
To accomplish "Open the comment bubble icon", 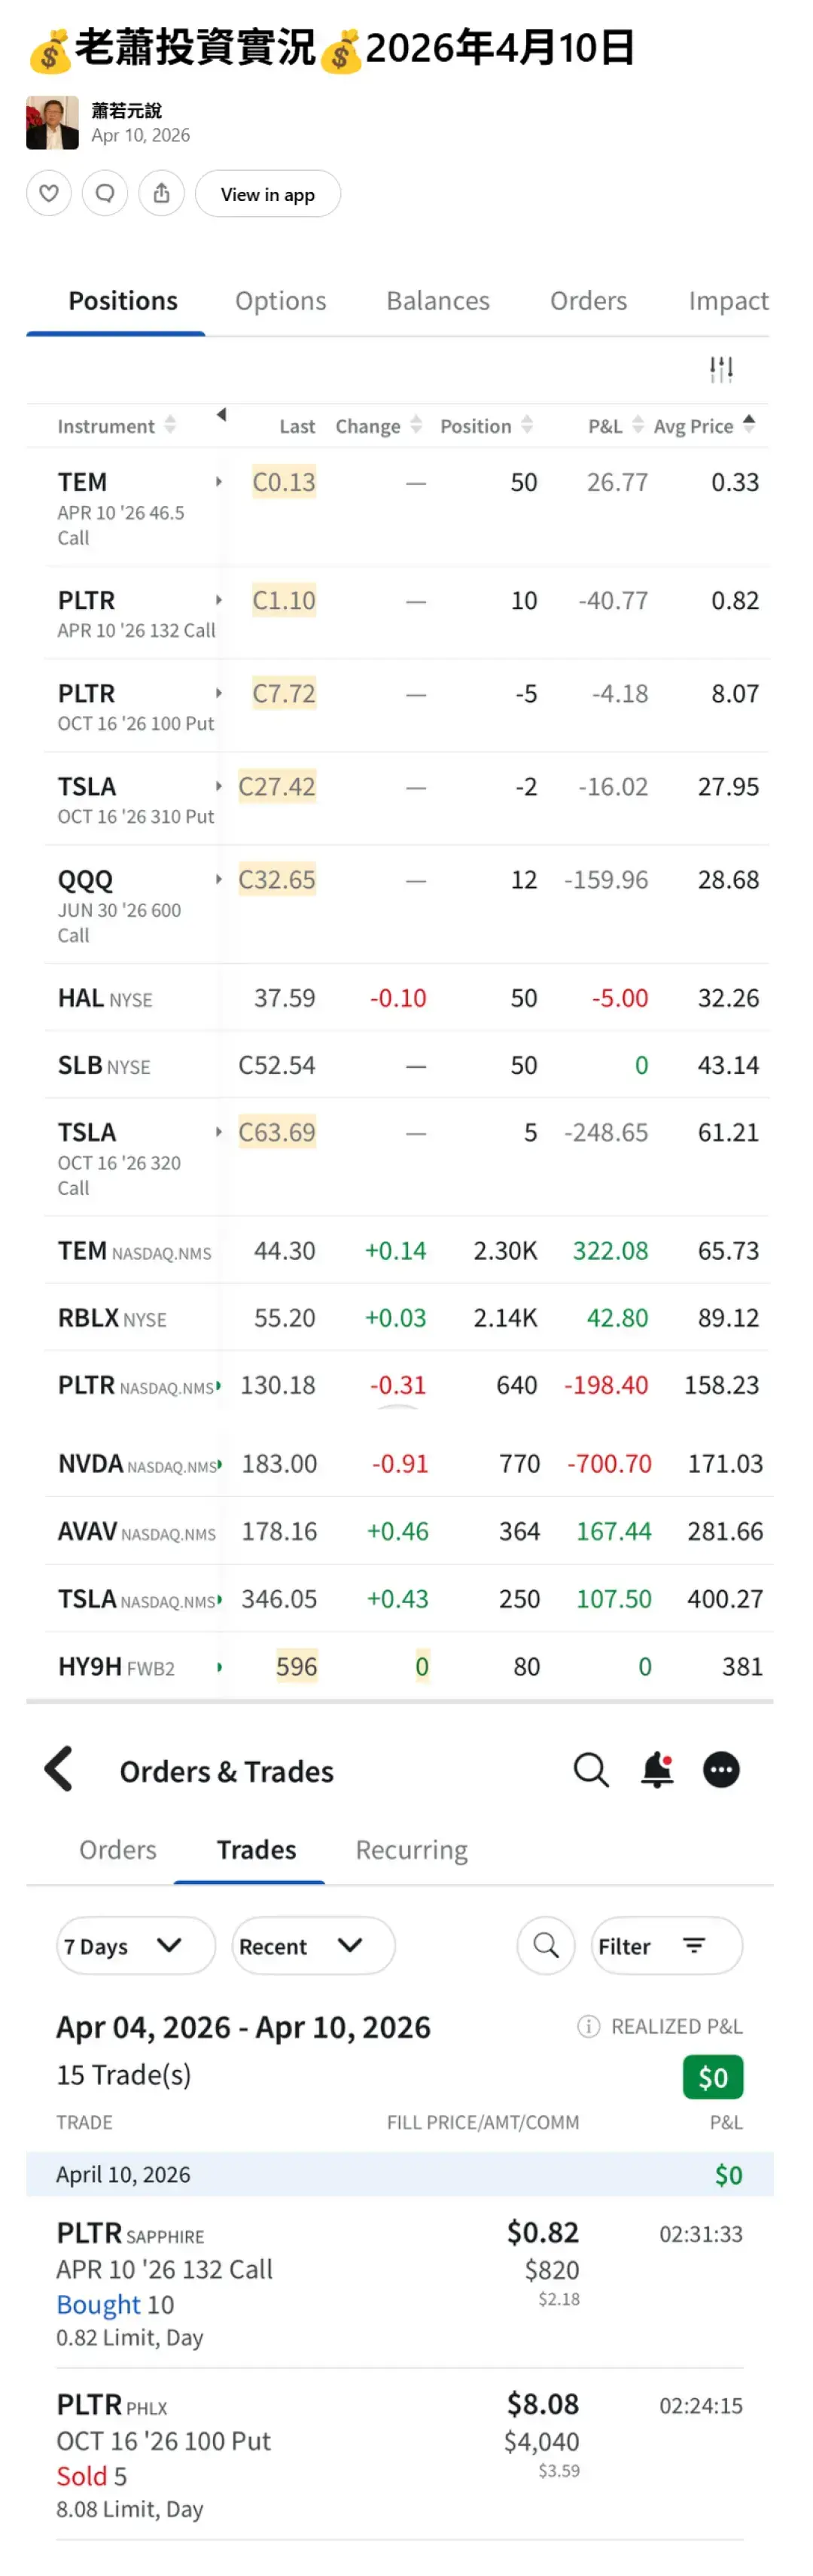I will 105,193.
